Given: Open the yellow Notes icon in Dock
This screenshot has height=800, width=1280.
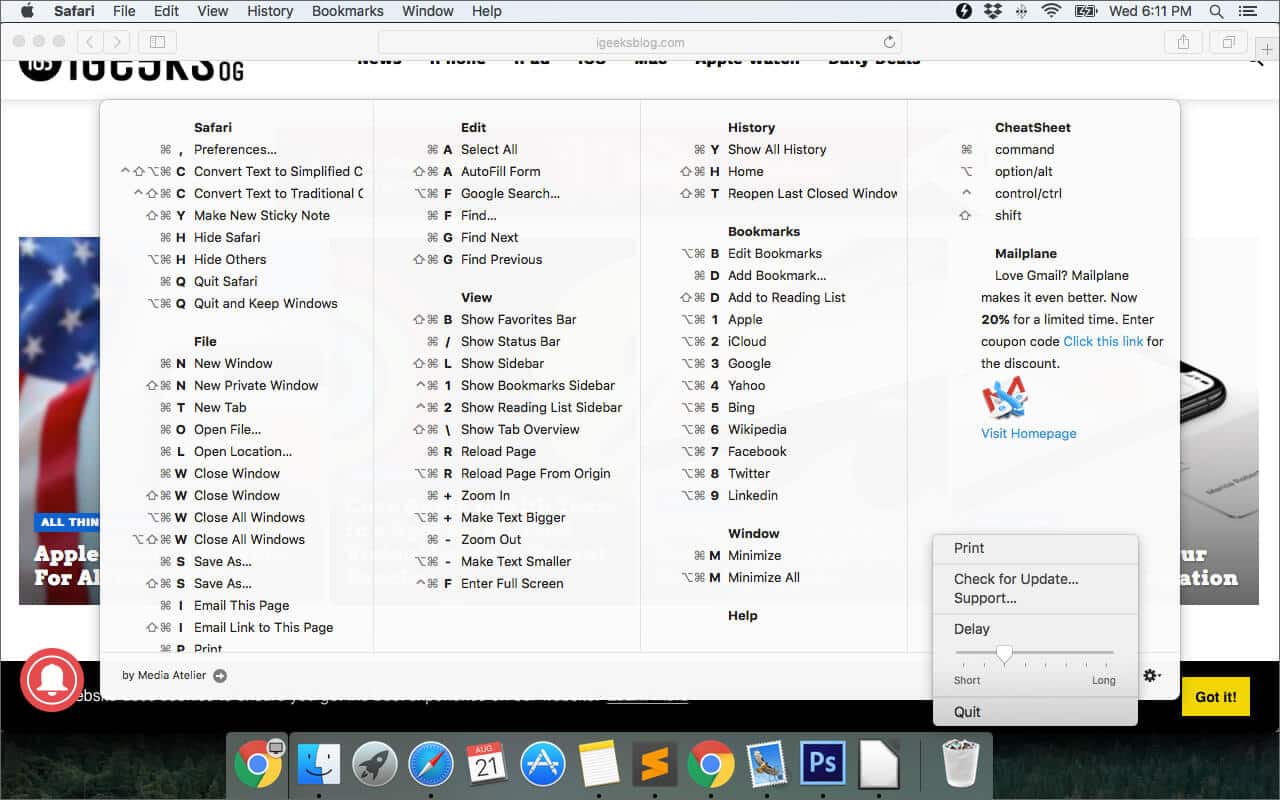Looking at the screenshot, I should [599, 766].
